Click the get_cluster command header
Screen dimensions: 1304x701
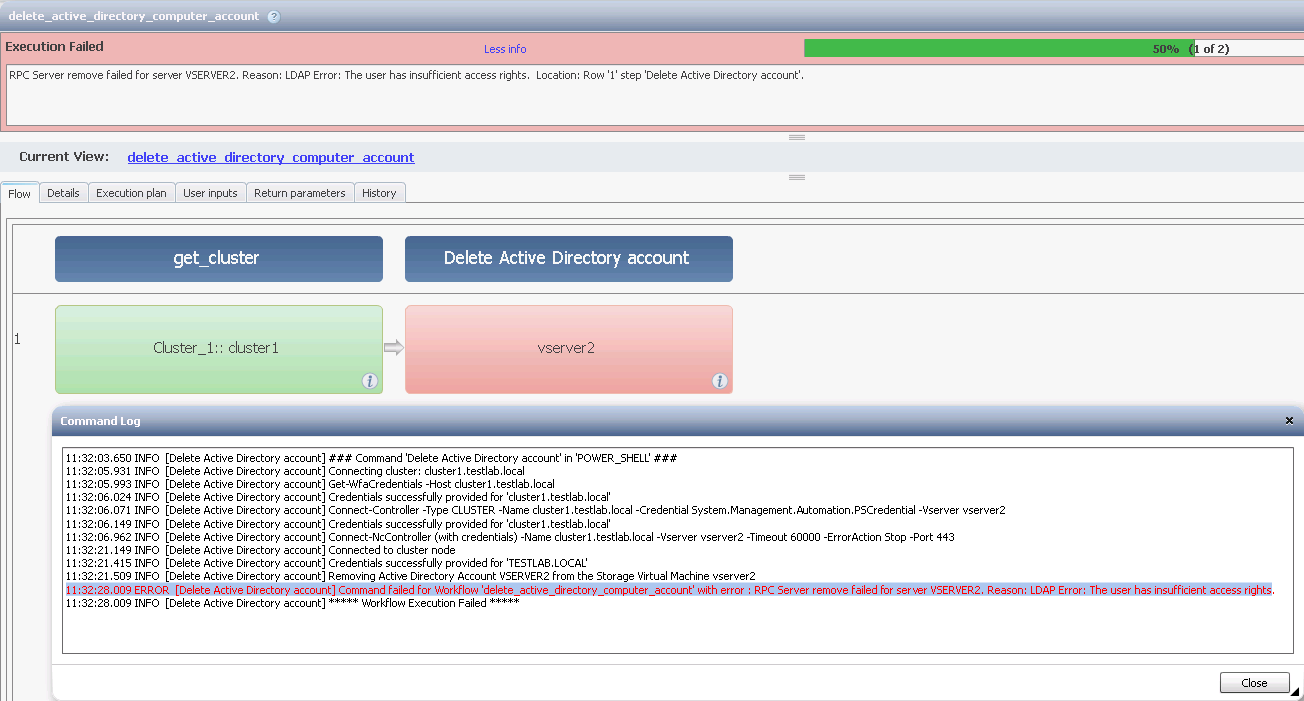pyautogui.click(x=219, y=259)
